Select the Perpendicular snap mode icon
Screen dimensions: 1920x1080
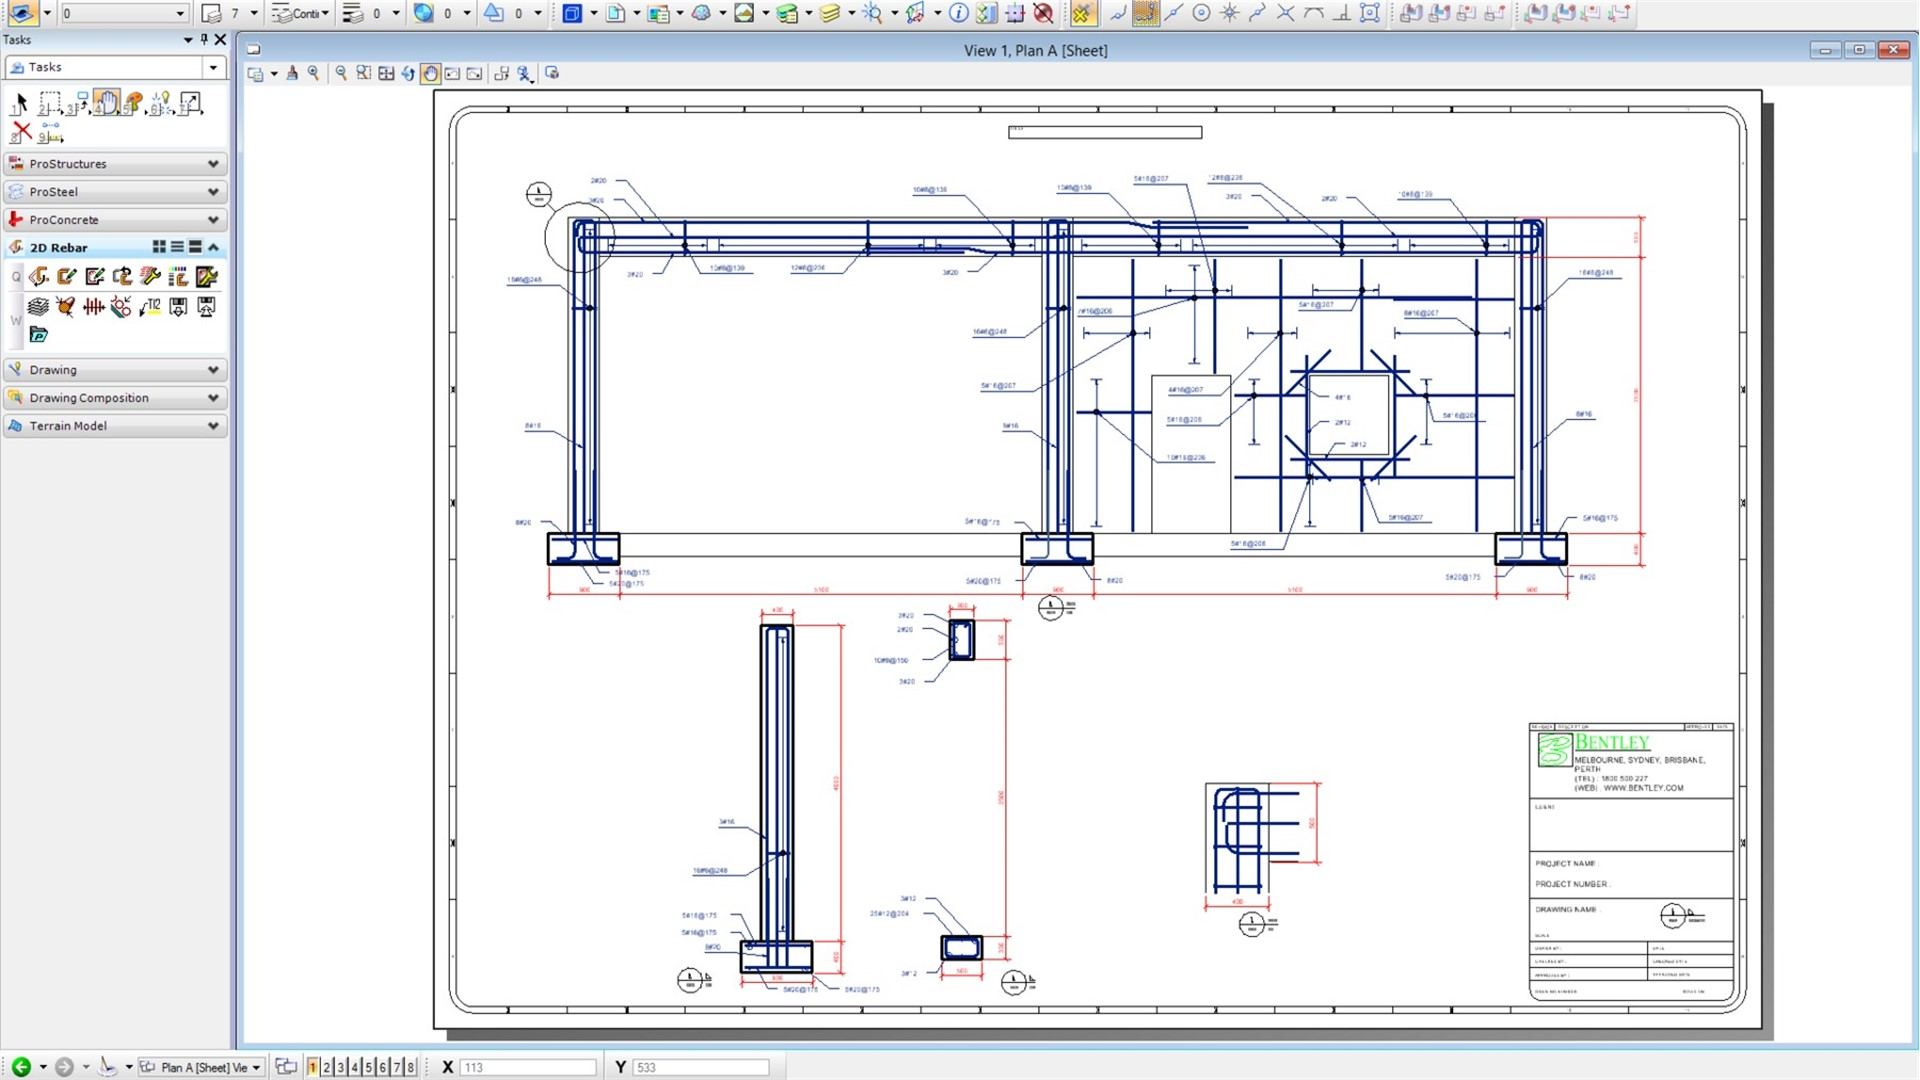point(1341,13)
